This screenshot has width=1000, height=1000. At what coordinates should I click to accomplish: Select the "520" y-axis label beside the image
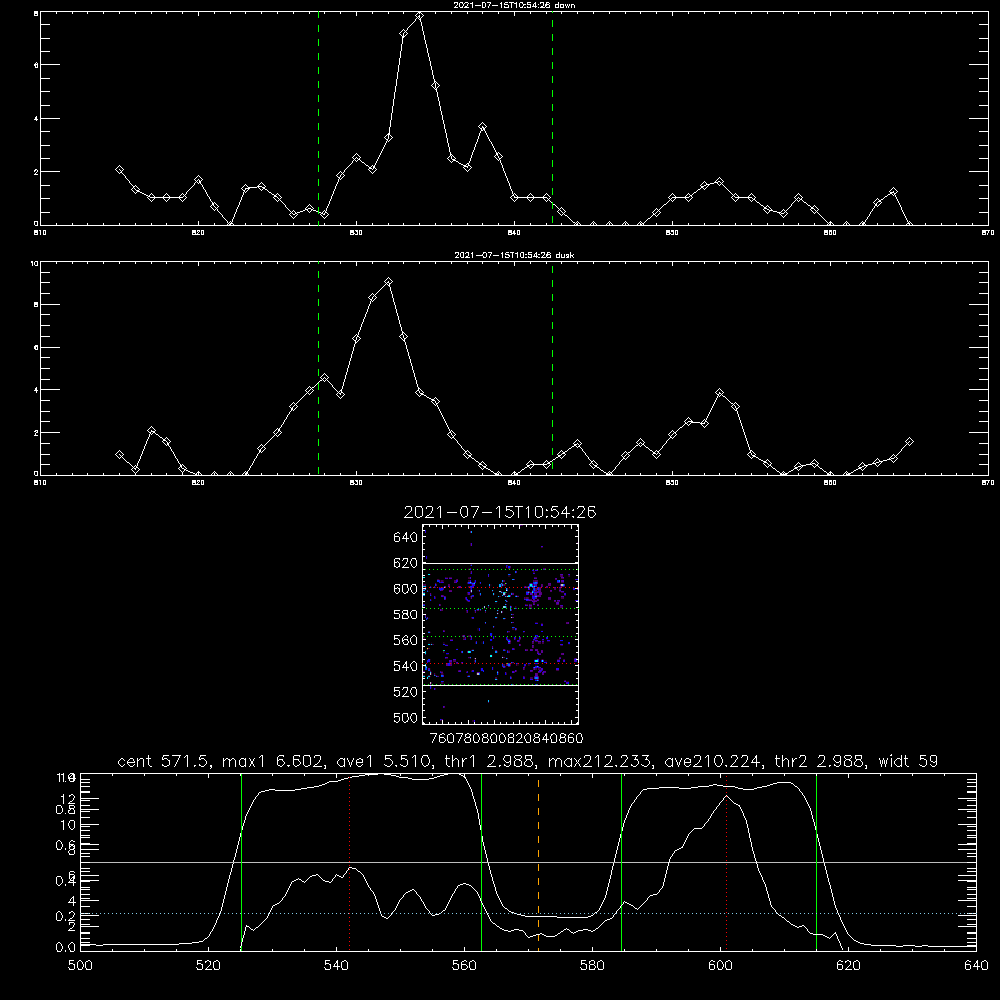[x=406, y=692]
